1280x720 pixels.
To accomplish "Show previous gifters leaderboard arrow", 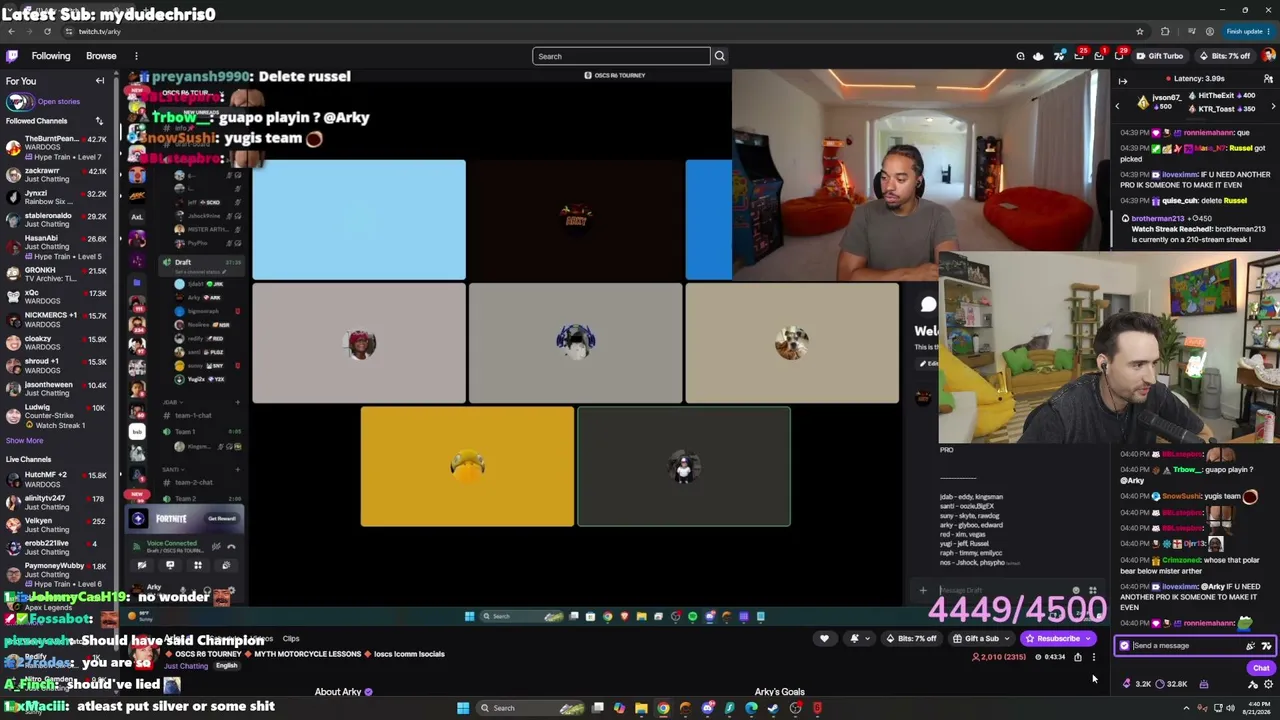I will [1118, 105].
